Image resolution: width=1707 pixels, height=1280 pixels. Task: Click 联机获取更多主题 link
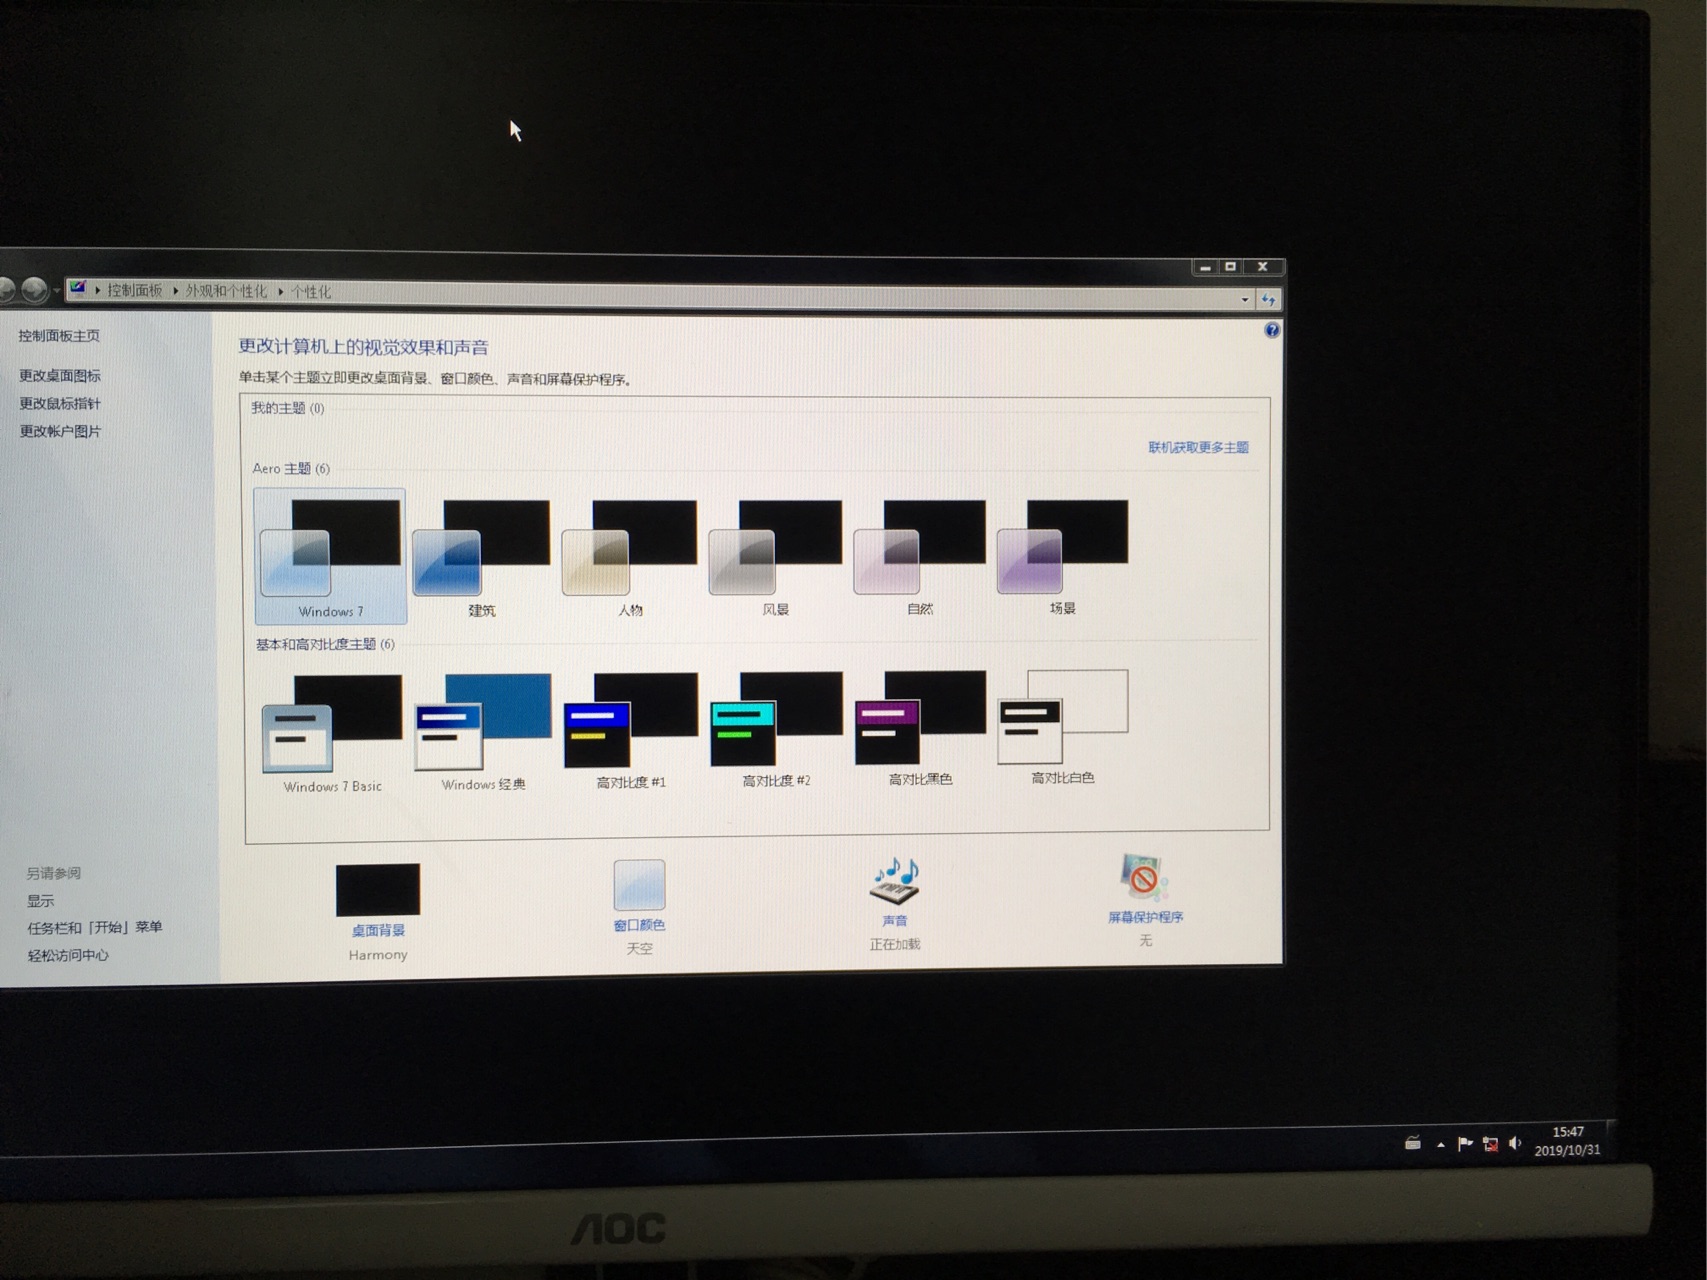click(x=1198, y=447)
